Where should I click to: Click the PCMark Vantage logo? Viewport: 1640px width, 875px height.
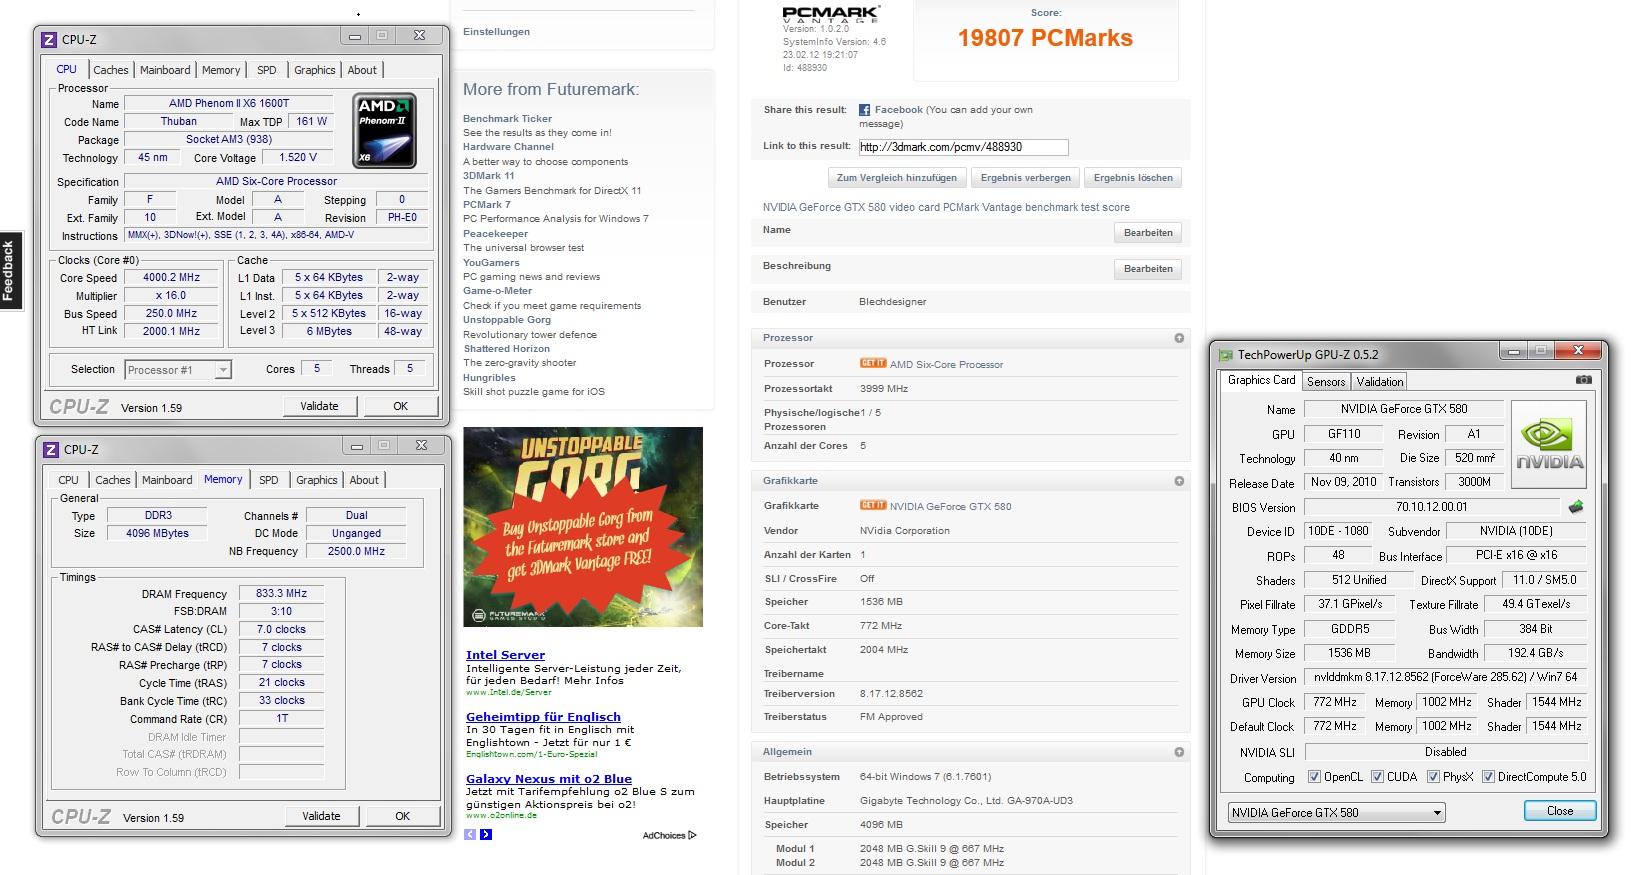click(830, 13)
